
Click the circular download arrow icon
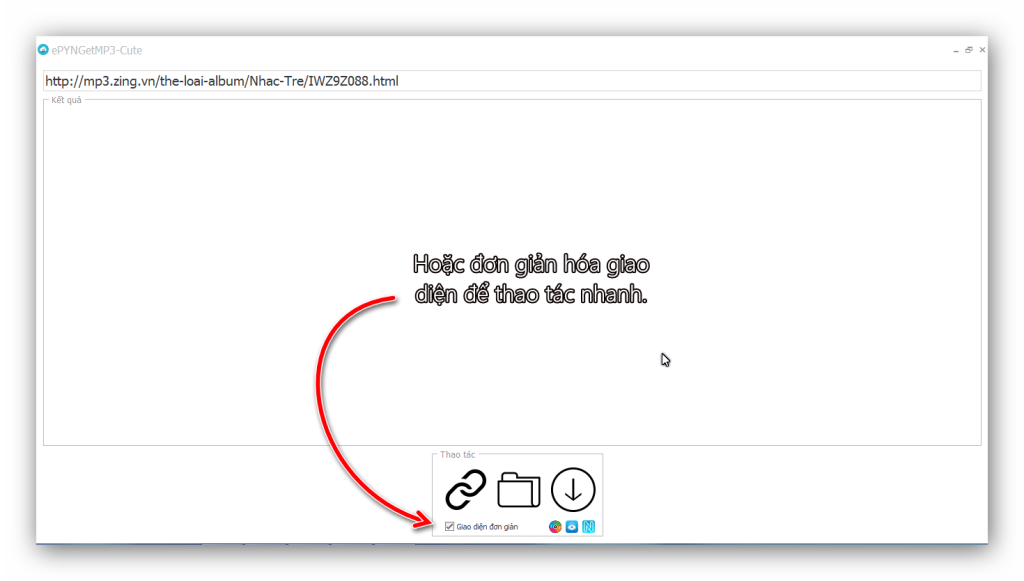click(573, 490)
